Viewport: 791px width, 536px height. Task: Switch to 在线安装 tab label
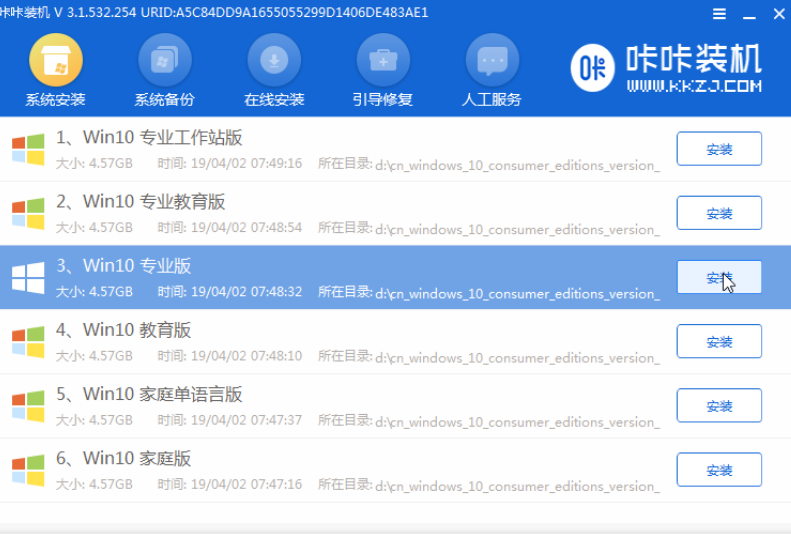[x=274, y=100]
